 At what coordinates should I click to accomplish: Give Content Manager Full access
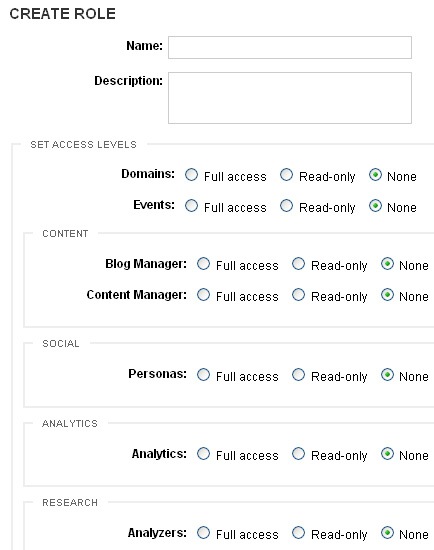203,295
